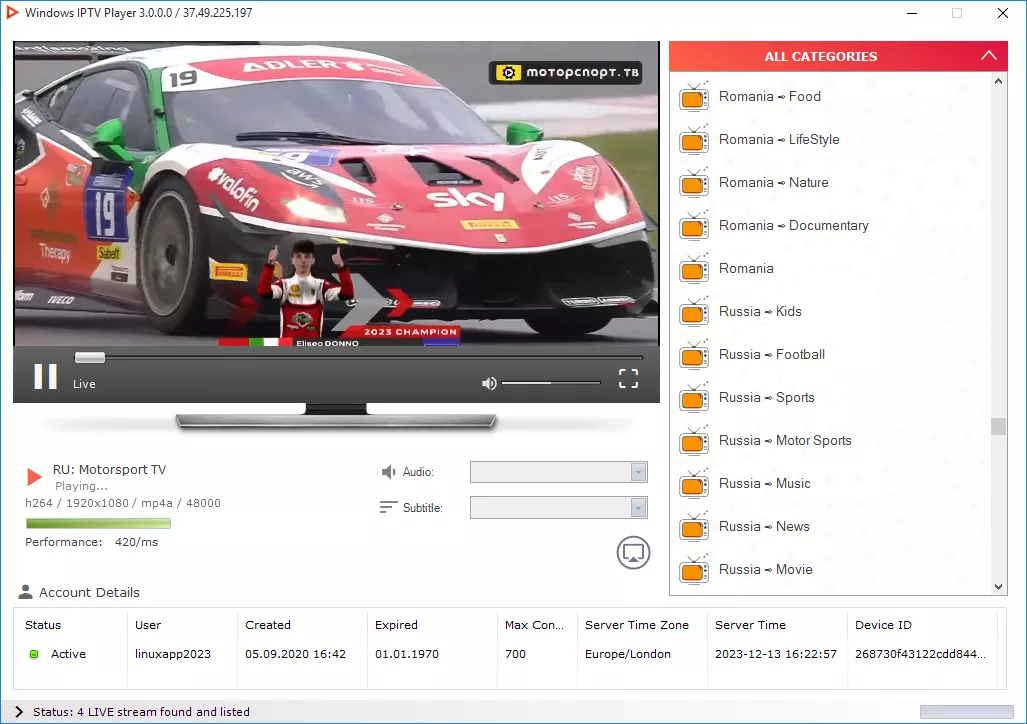Click the TV icon beside Russia Sports
The height and width of the screenshot is (724, 1027).
click(x=694, y=398)
